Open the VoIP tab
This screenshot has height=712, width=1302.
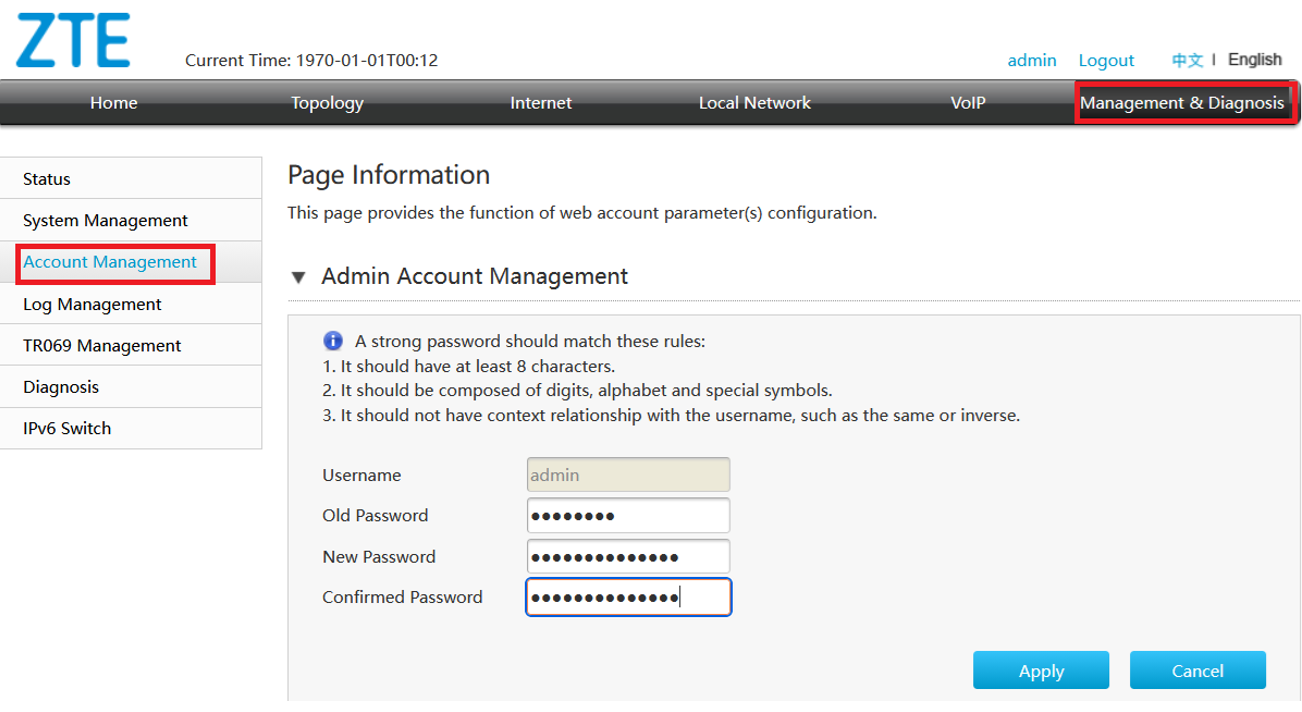tap(967, 103)
